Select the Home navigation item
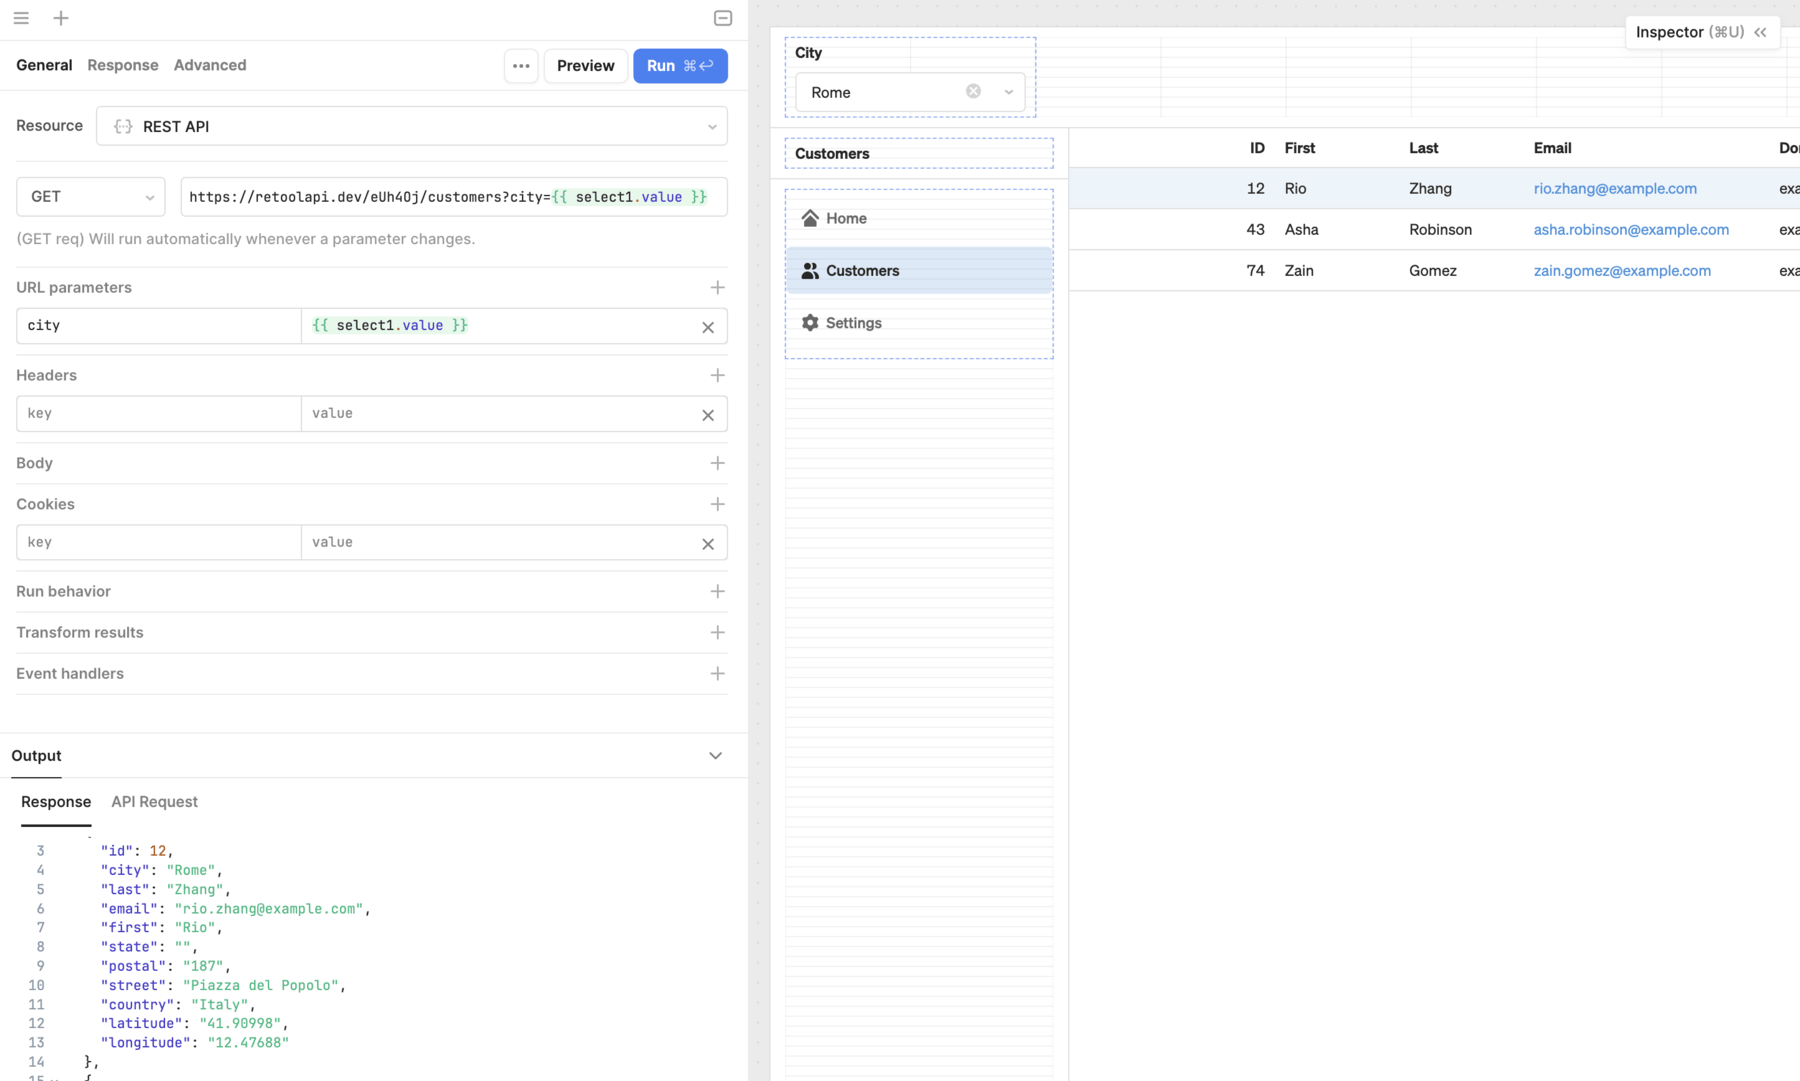 point(919,218)
